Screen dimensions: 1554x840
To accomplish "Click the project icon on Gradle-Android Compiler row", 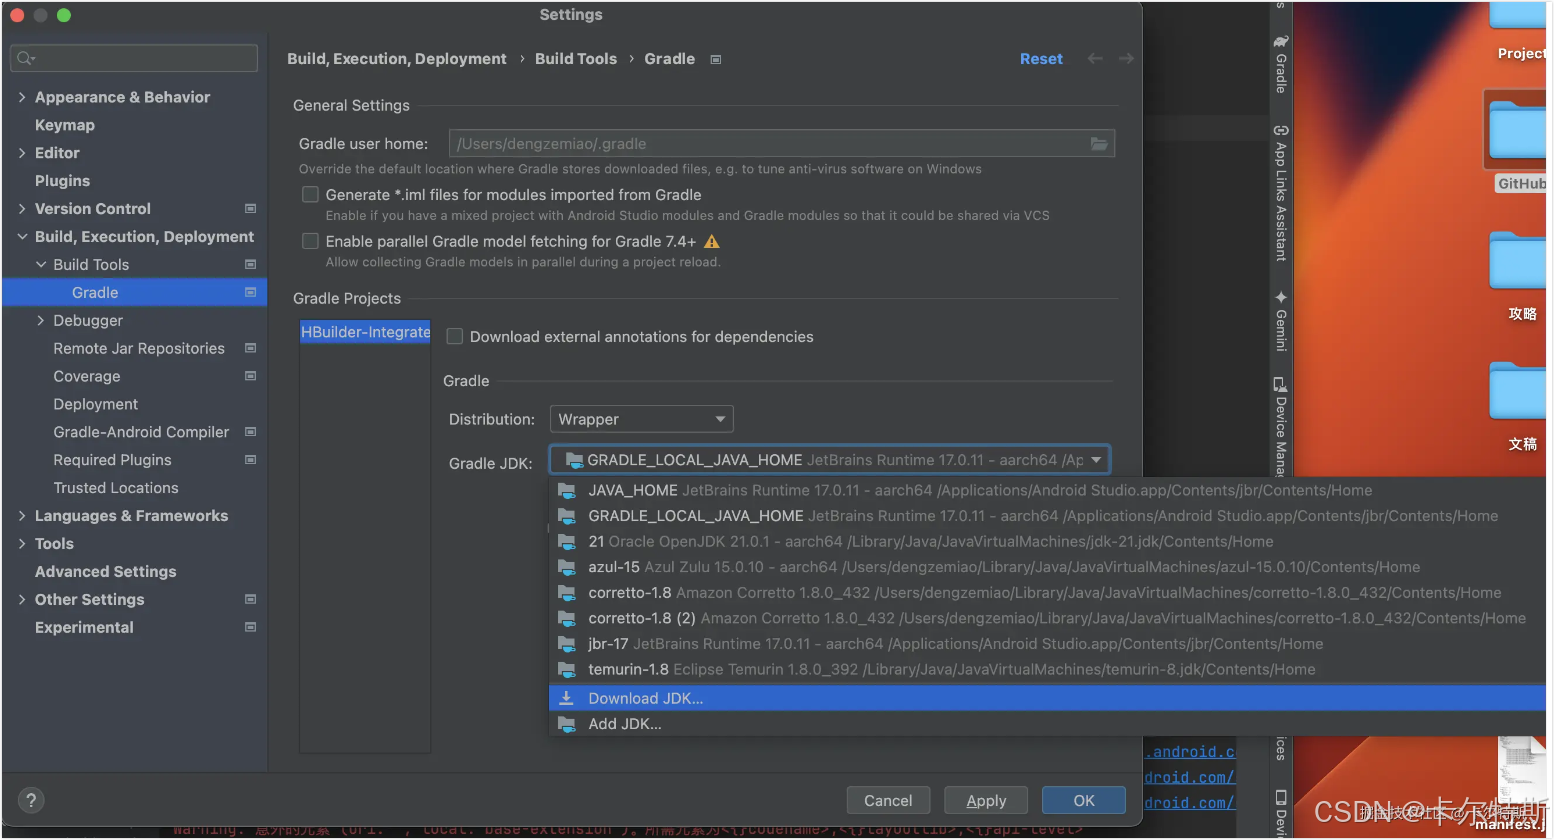I will (250, 433).
